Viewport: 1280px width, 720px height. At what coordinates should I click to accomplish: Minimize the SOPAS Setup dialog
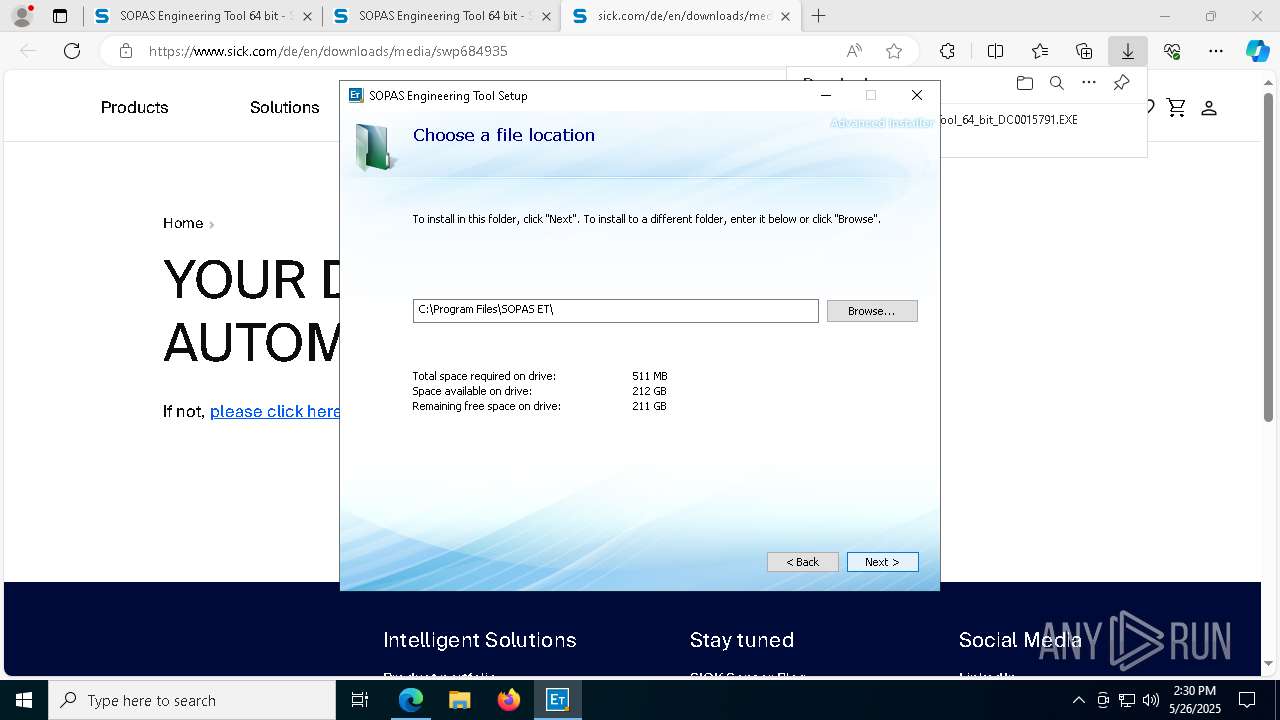tap(826, 95)
